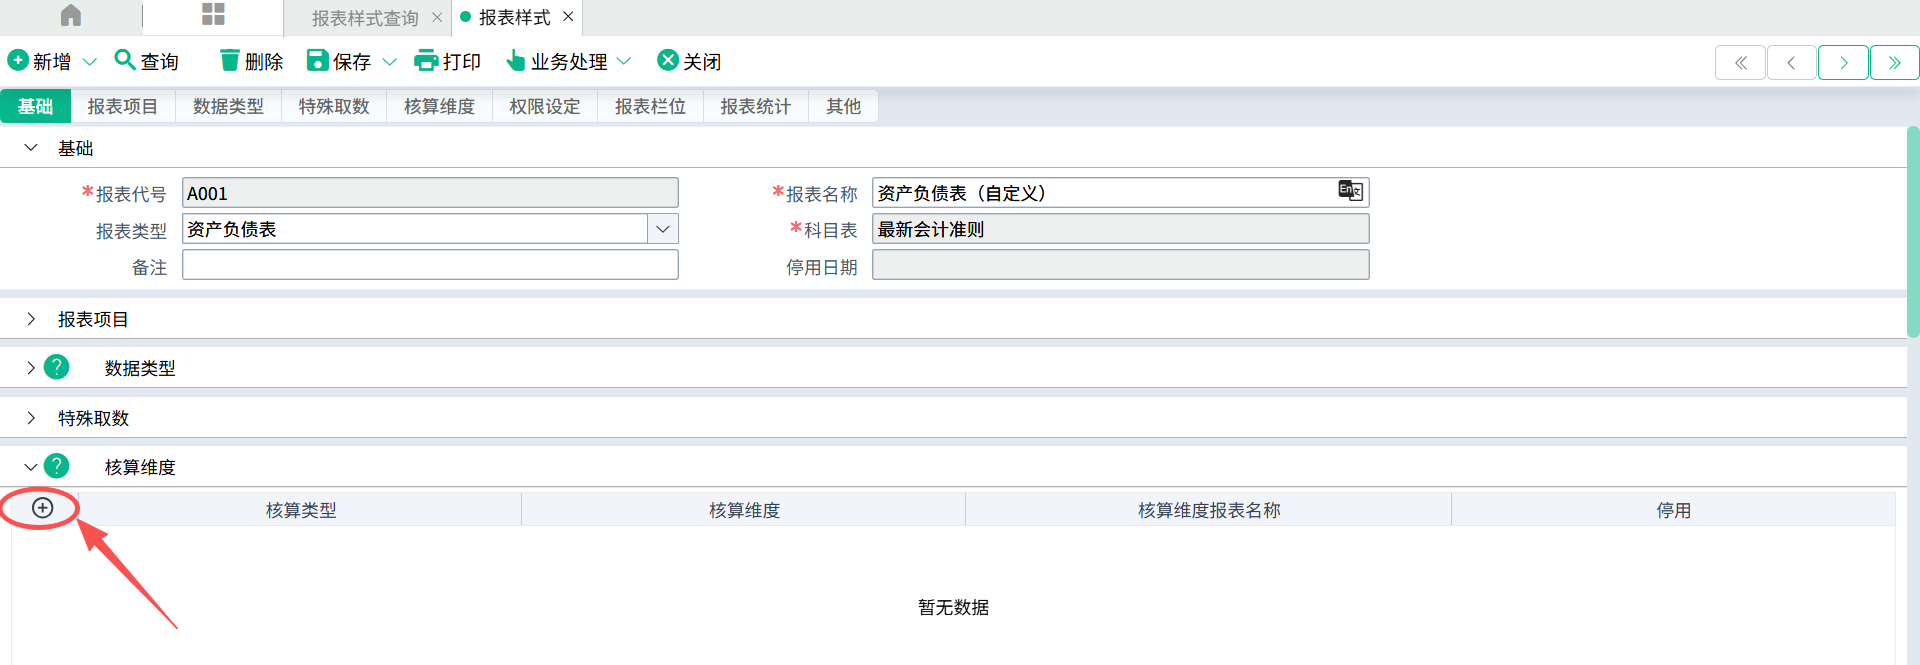
Task: Open the 业务处理 dropdown arrow
Action: tap(624, 61)
